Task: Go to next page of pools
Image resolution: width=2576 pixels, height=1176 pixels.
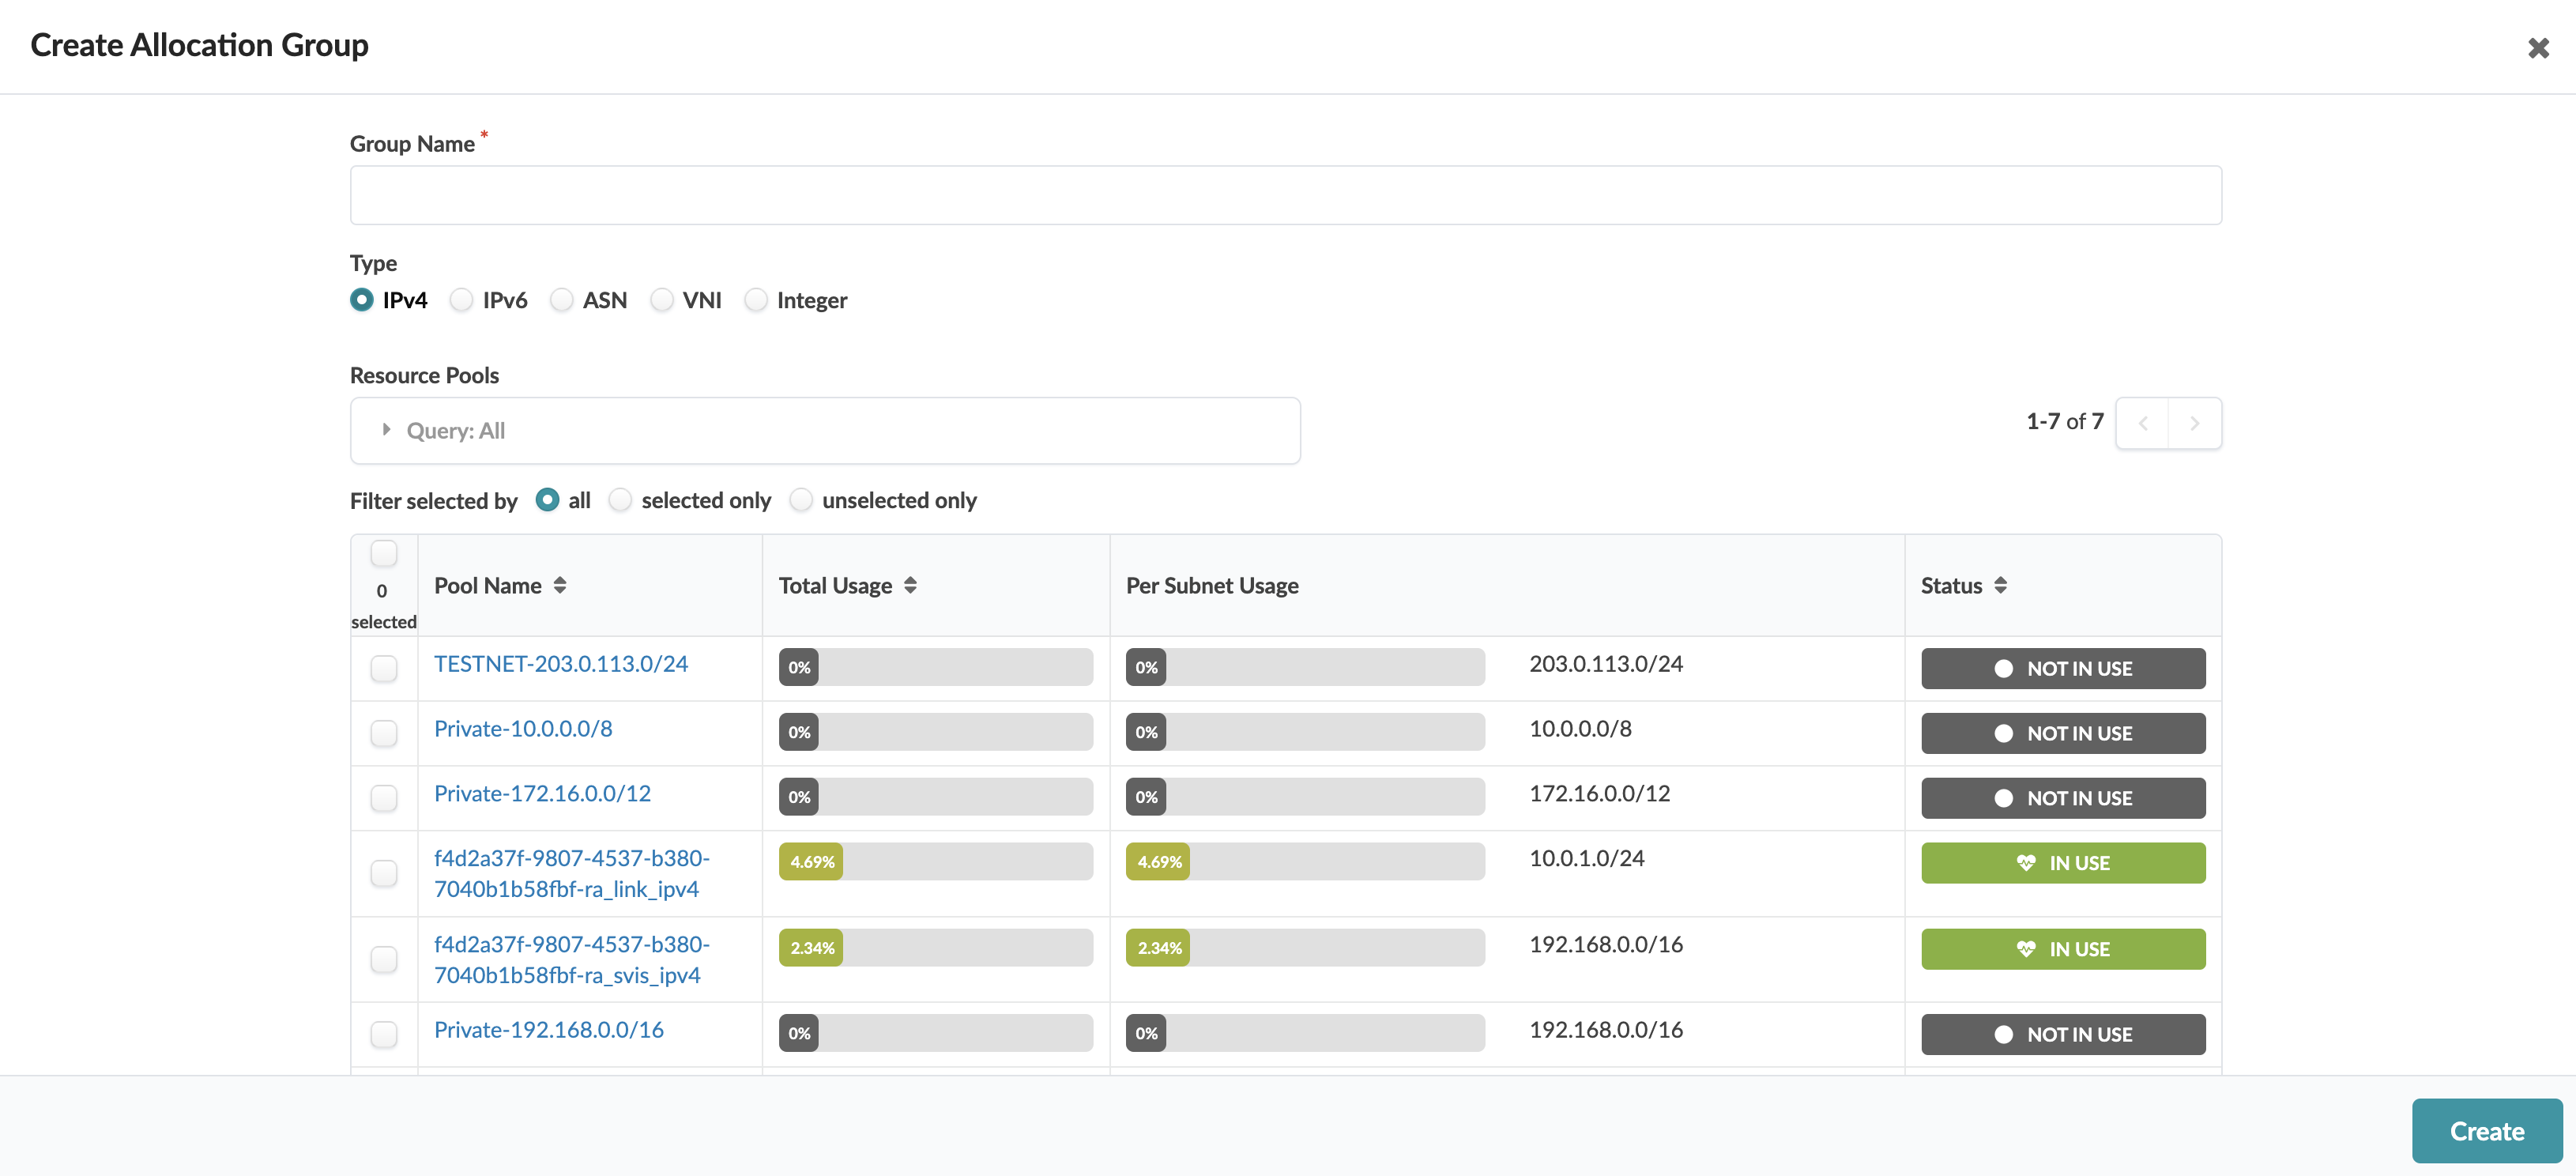Action: point(2194,424)
